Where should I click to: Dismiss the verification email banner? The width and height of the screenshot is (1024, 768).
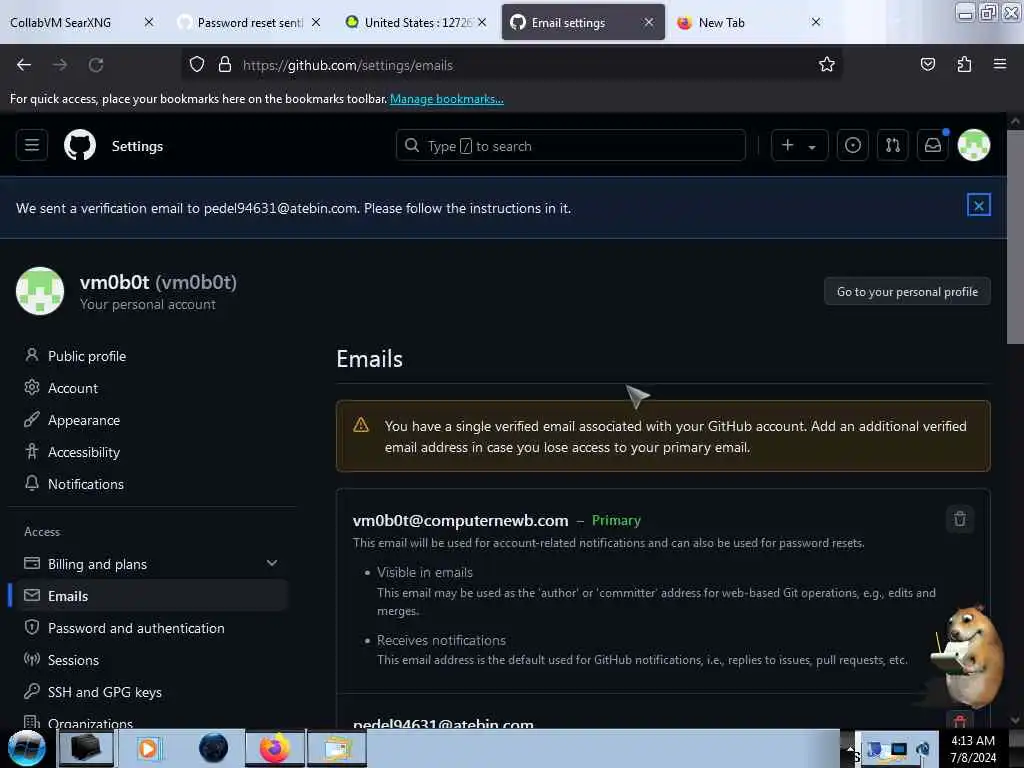(x=978, y=205)
